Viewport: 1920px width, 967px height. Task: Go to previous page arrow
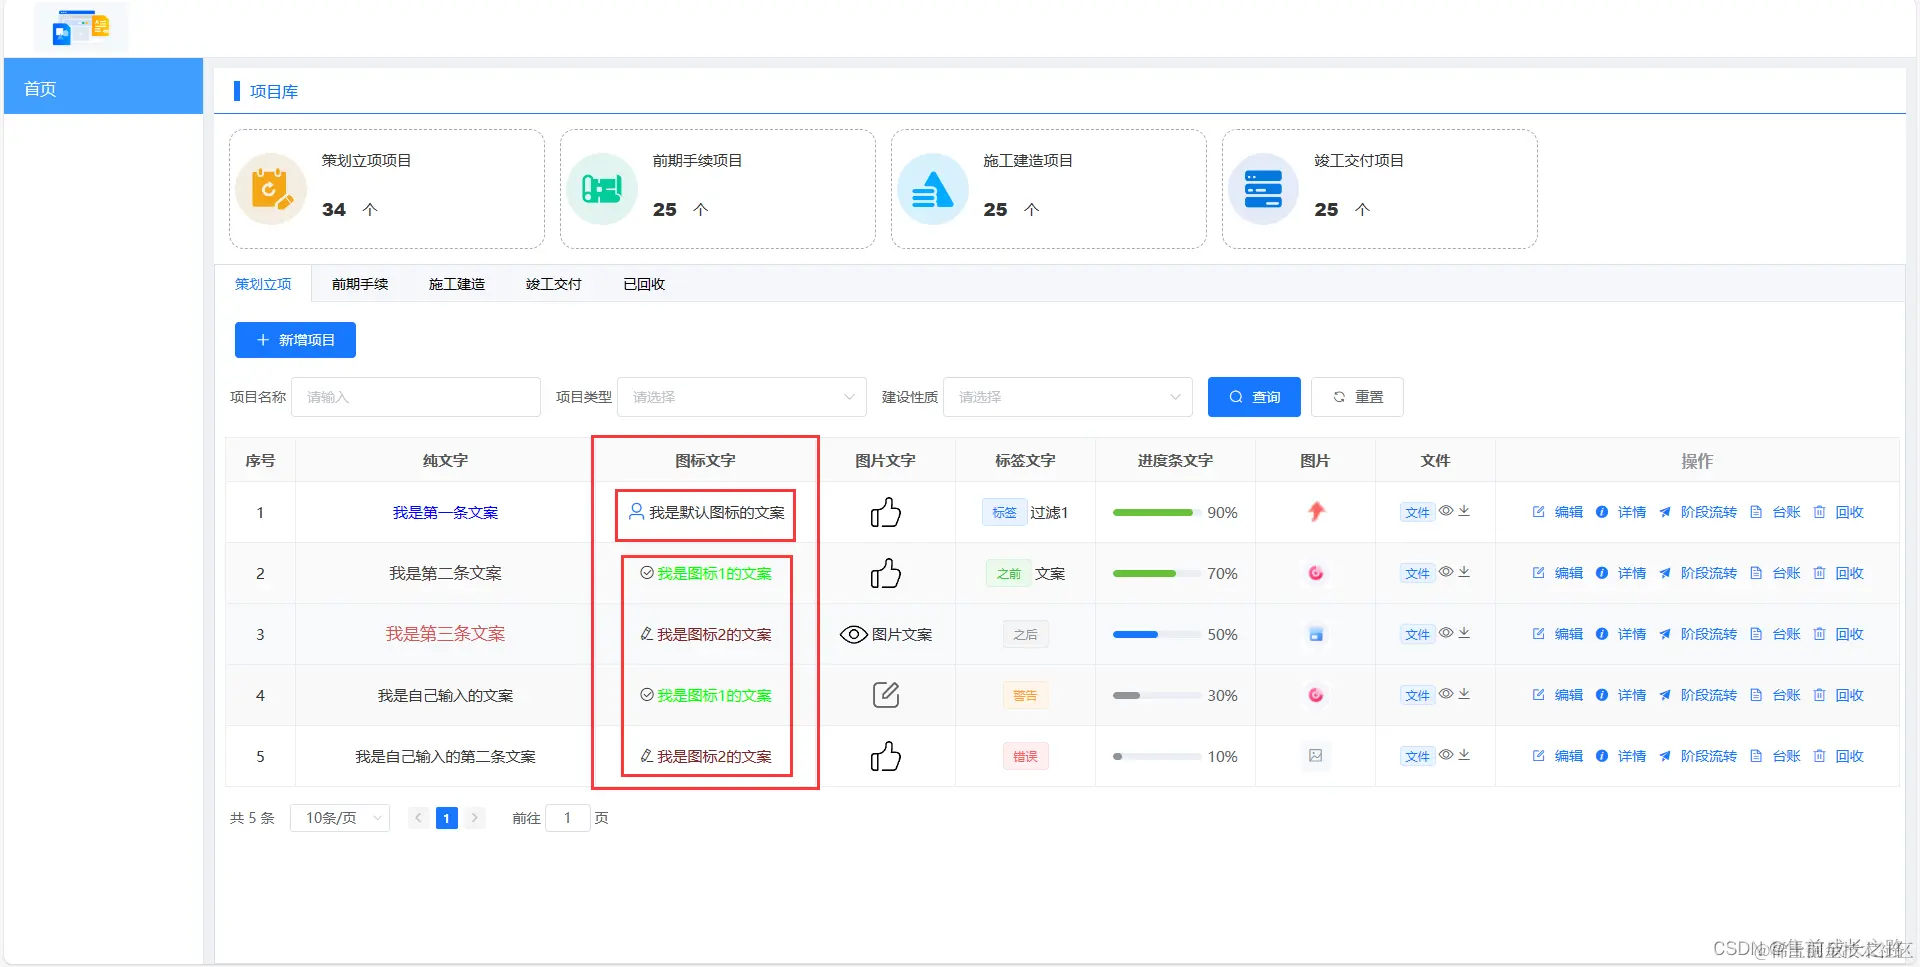coord(419,818)
